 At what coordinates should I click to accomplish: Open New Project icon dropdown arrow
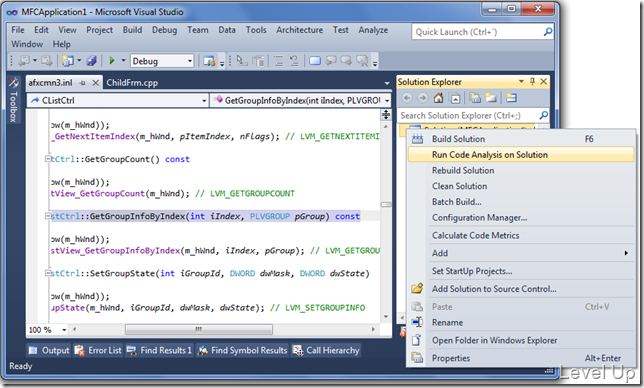[x=79, y=61]
